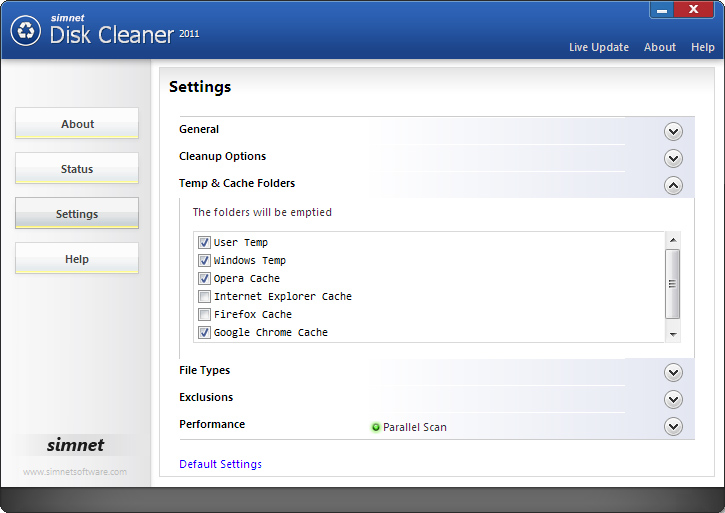This screenshot has height=513, width=725.
Task: Click the Disk Cleaner recycle logo icon
Action: (x=25, y=30)
